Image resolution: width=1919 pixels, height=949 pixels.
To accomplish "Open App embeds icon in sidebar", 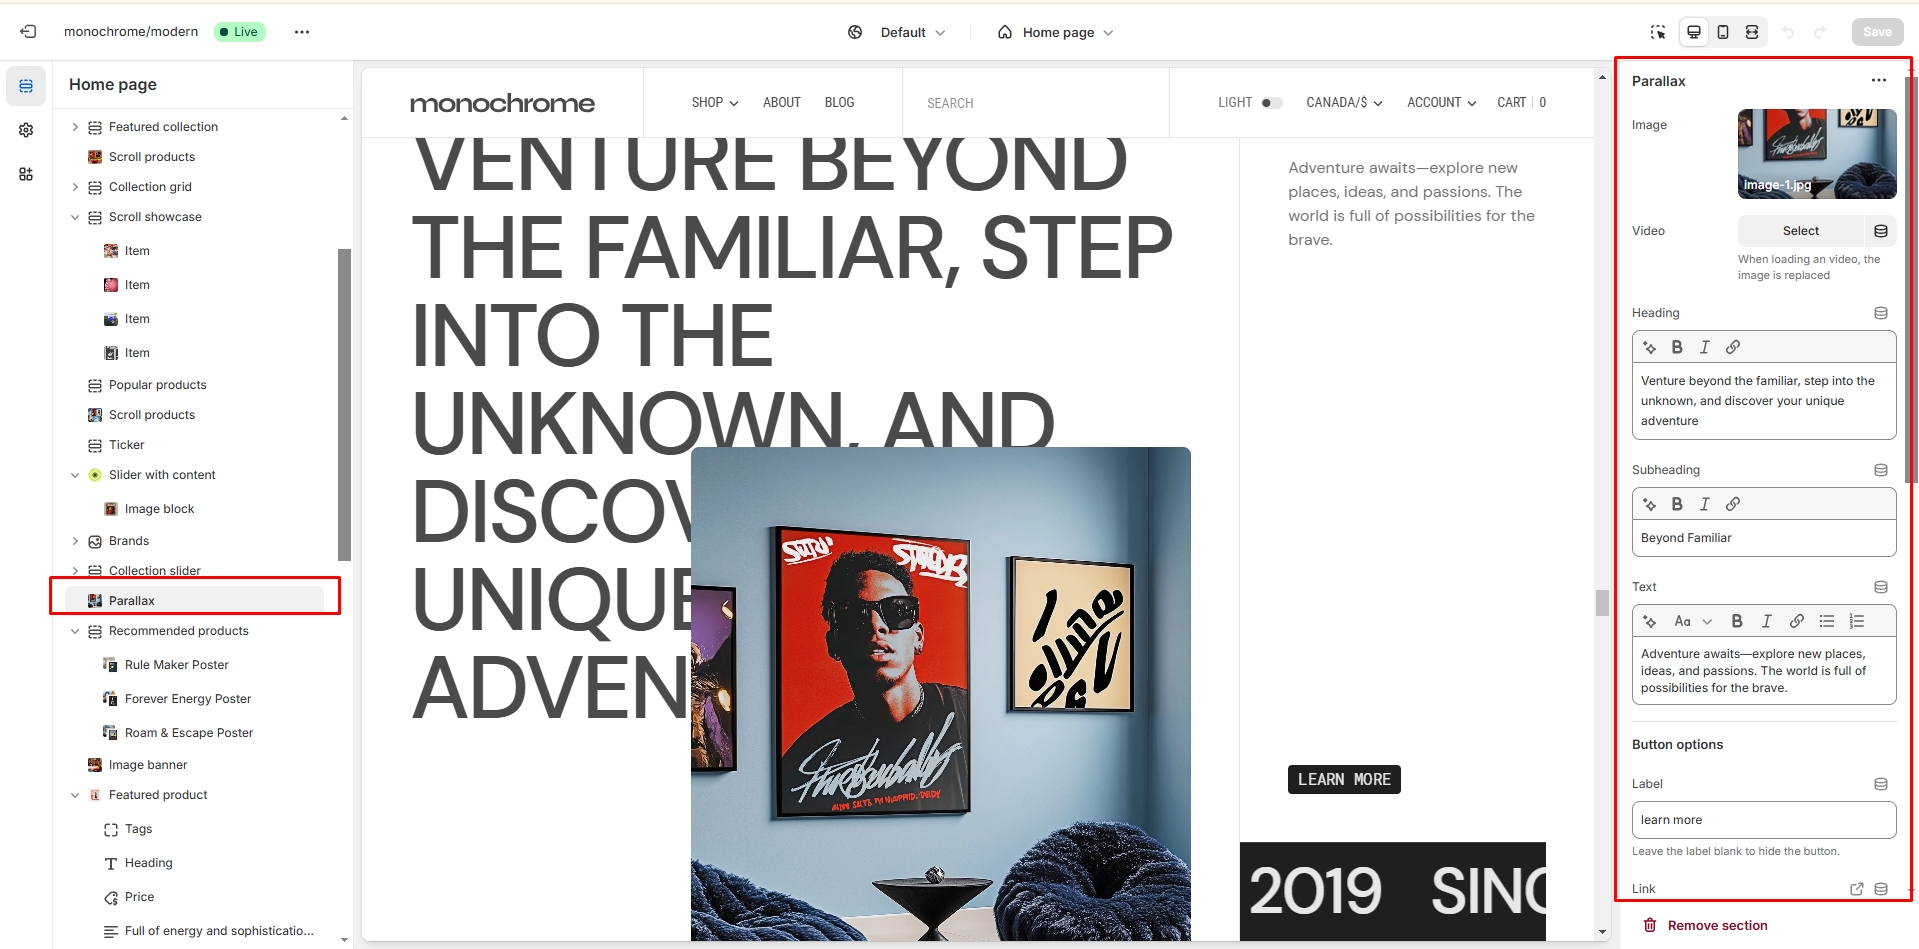I will tap(26, 174).
